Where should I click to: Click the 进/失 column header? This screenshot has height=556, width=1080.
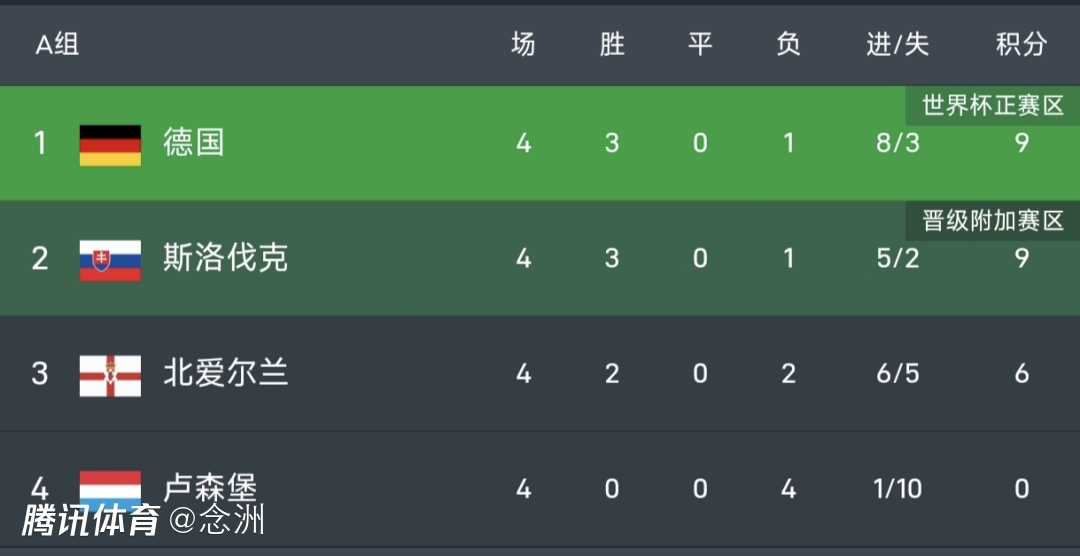coord(897,45)
